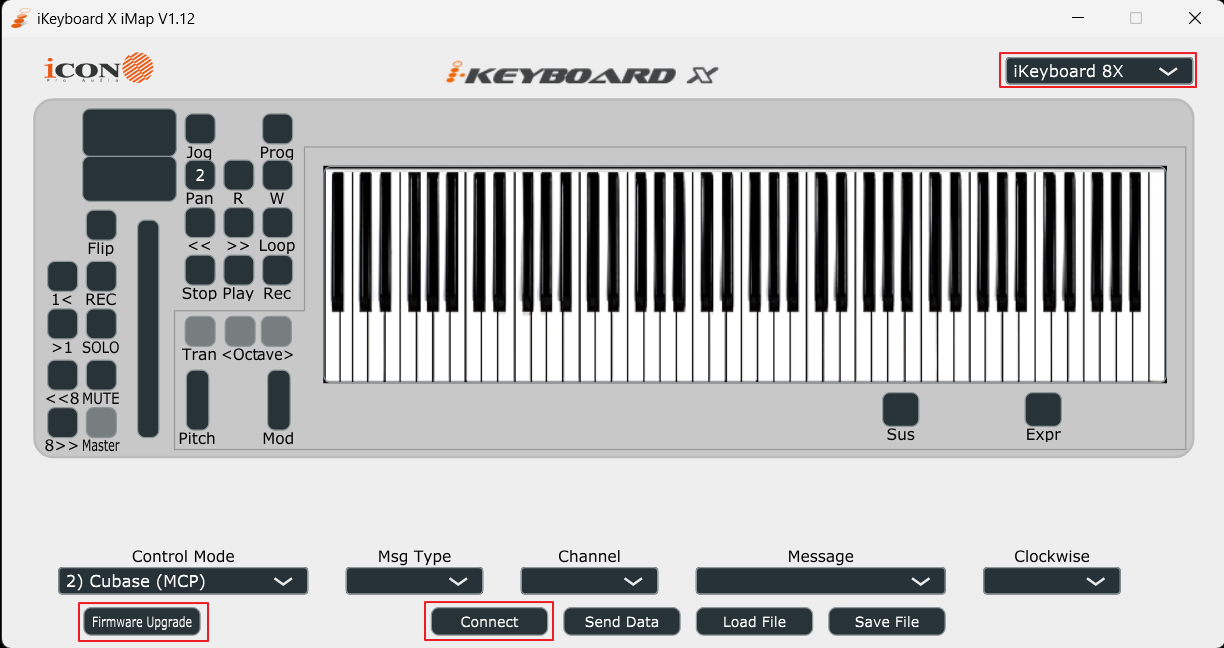Click the >1 track button
This screenshot has width=1224, height=648.
point(62,324)
